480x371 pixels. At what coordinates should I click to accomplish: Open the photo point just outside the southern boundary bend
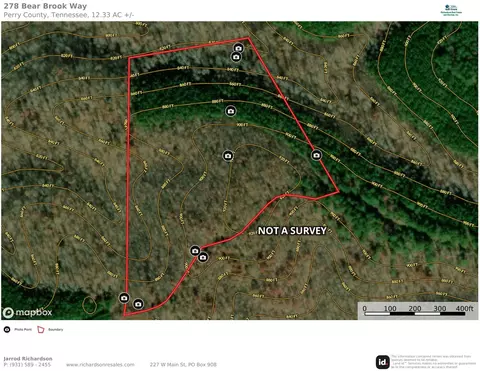point(203,257)
